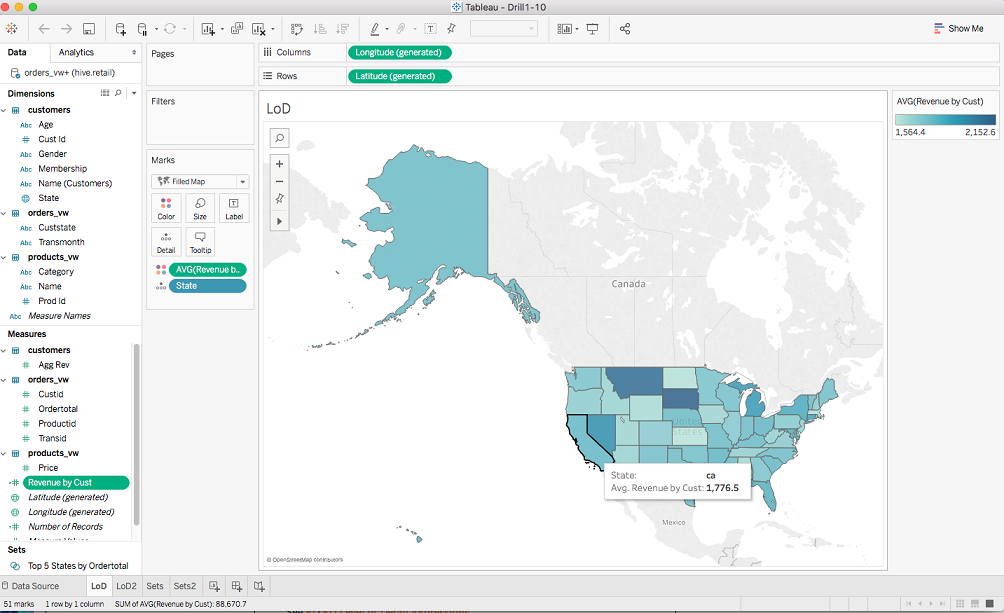Screen dimensions: 1004x613
Task: Click the Sort ascending toolbar icon
Action: coord(320,29)
